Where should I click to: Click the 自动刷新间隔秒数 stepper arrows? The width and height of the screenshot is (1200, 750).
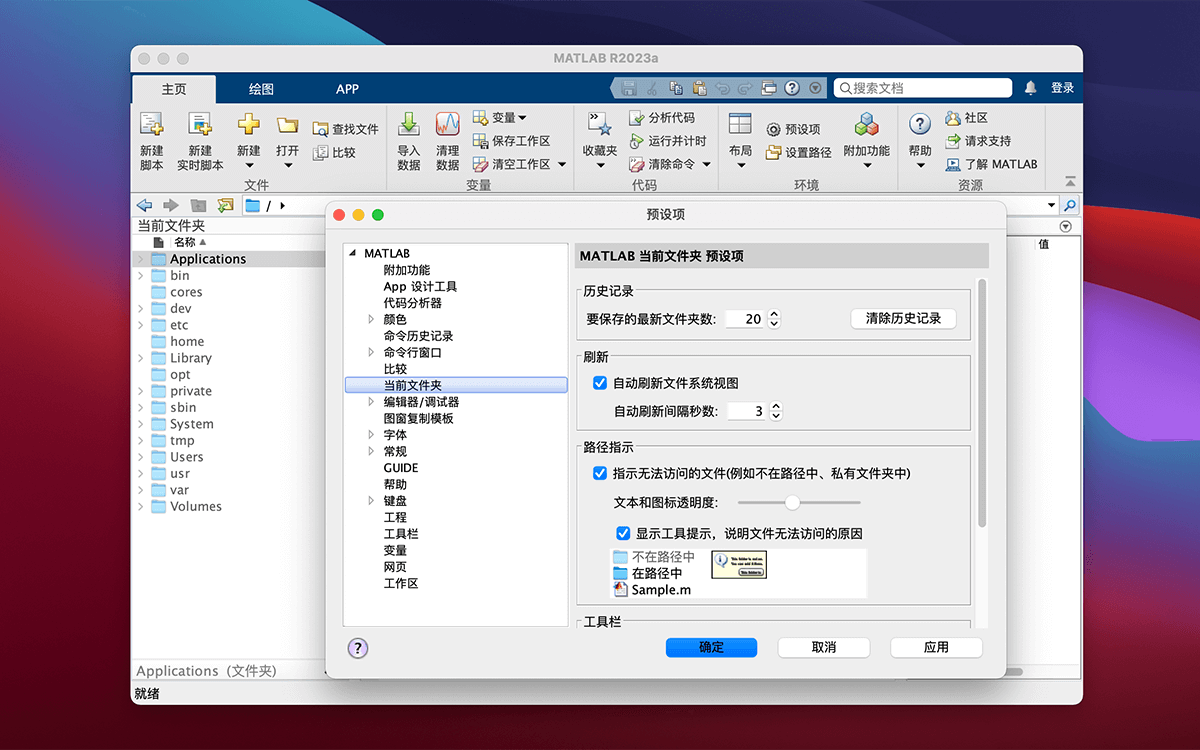tap(775, 411)
